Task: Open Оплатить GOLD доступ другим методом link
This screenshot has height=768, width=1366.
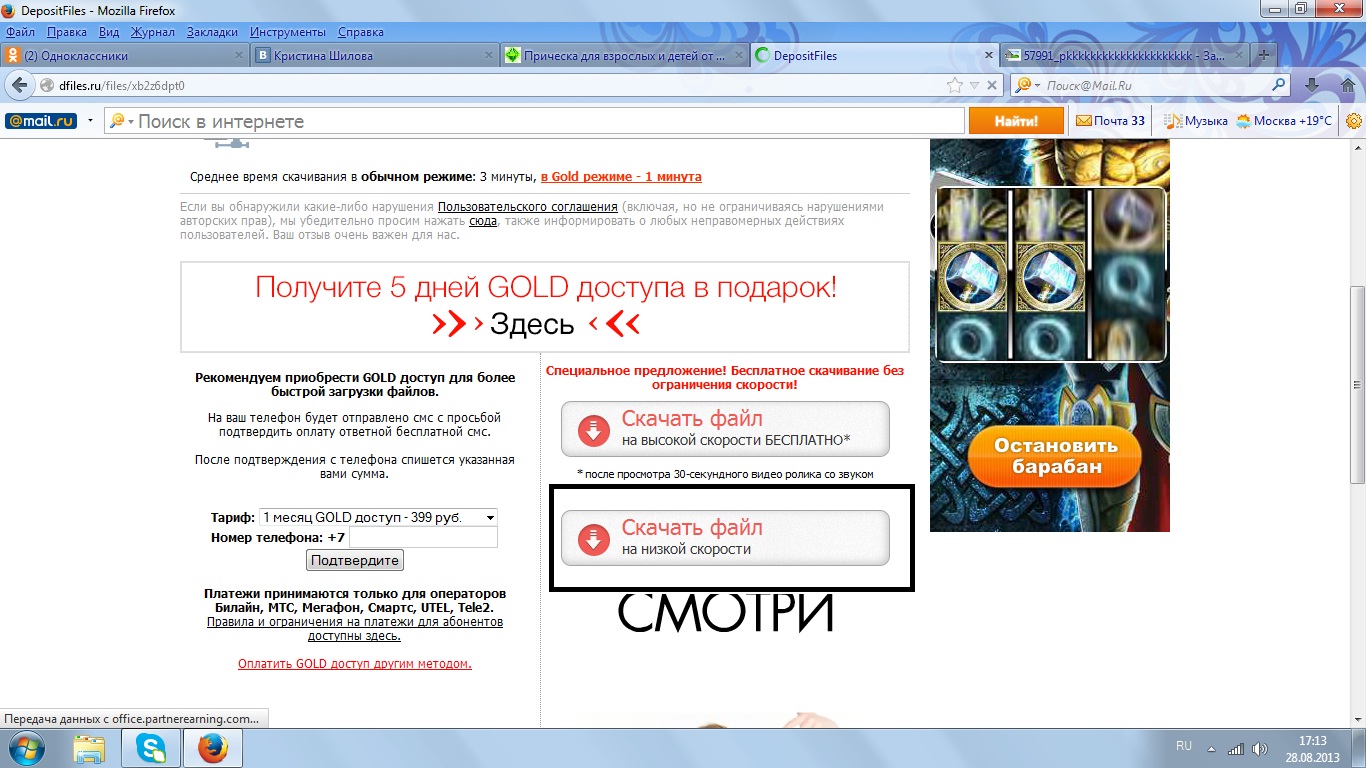Action: click(x=355, y=663)
